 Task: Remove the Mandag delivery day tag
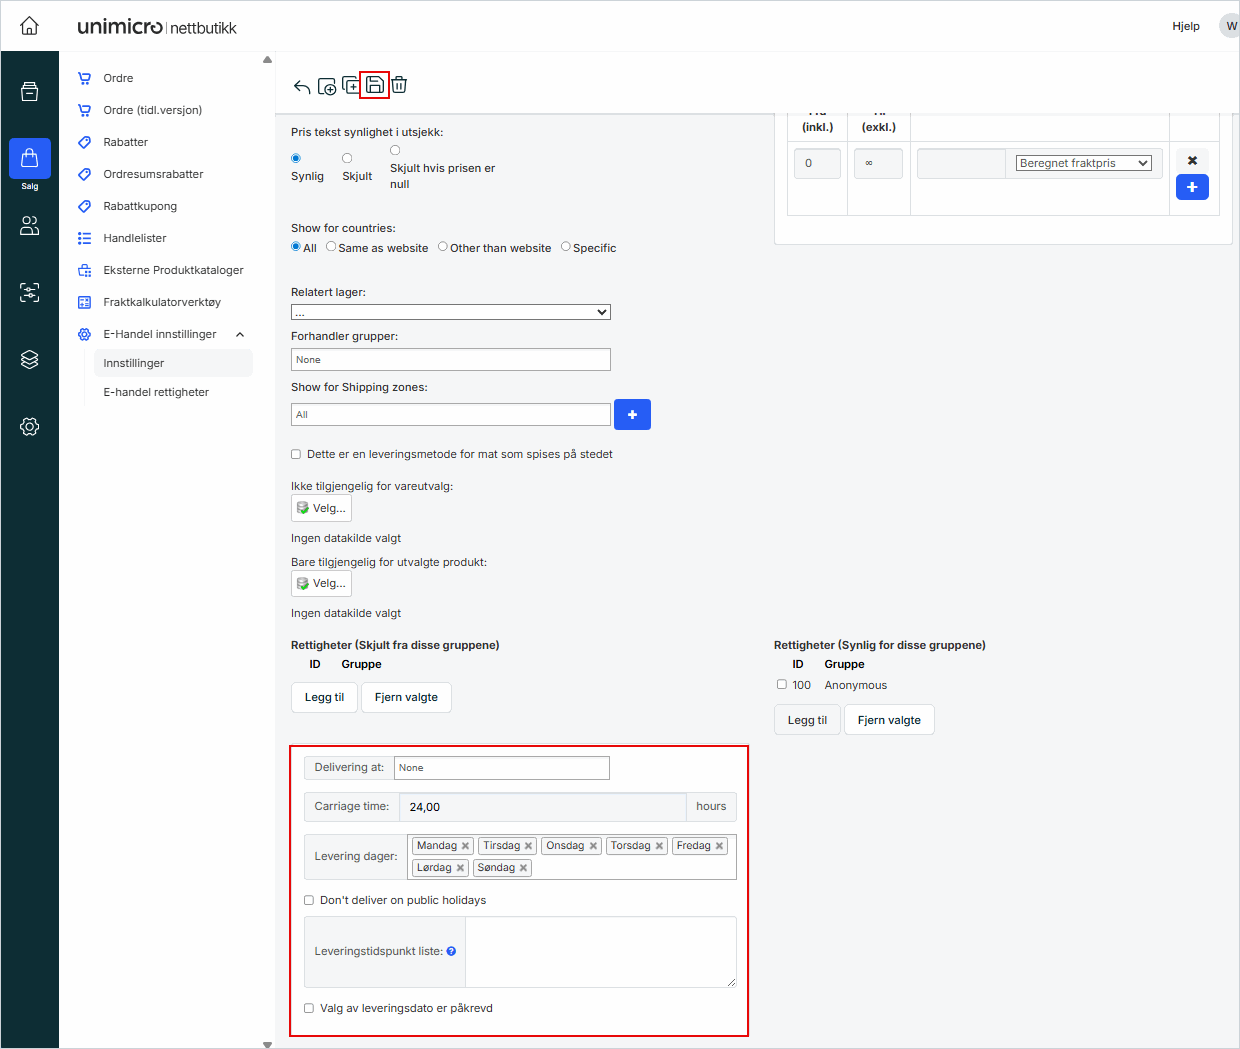(465, 846)
